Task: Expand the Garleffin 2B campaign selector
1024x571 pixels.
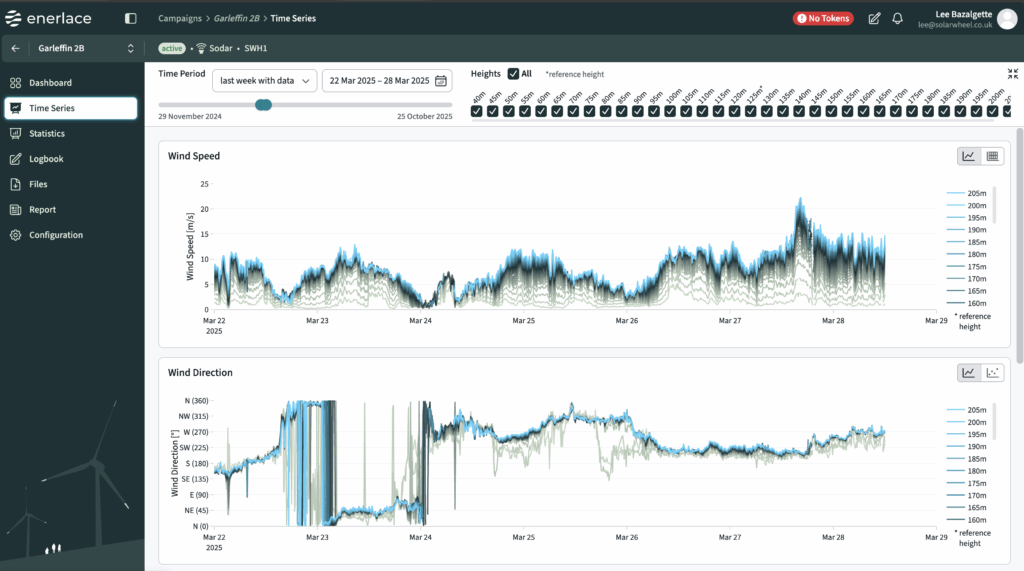Action: point(130,48)
